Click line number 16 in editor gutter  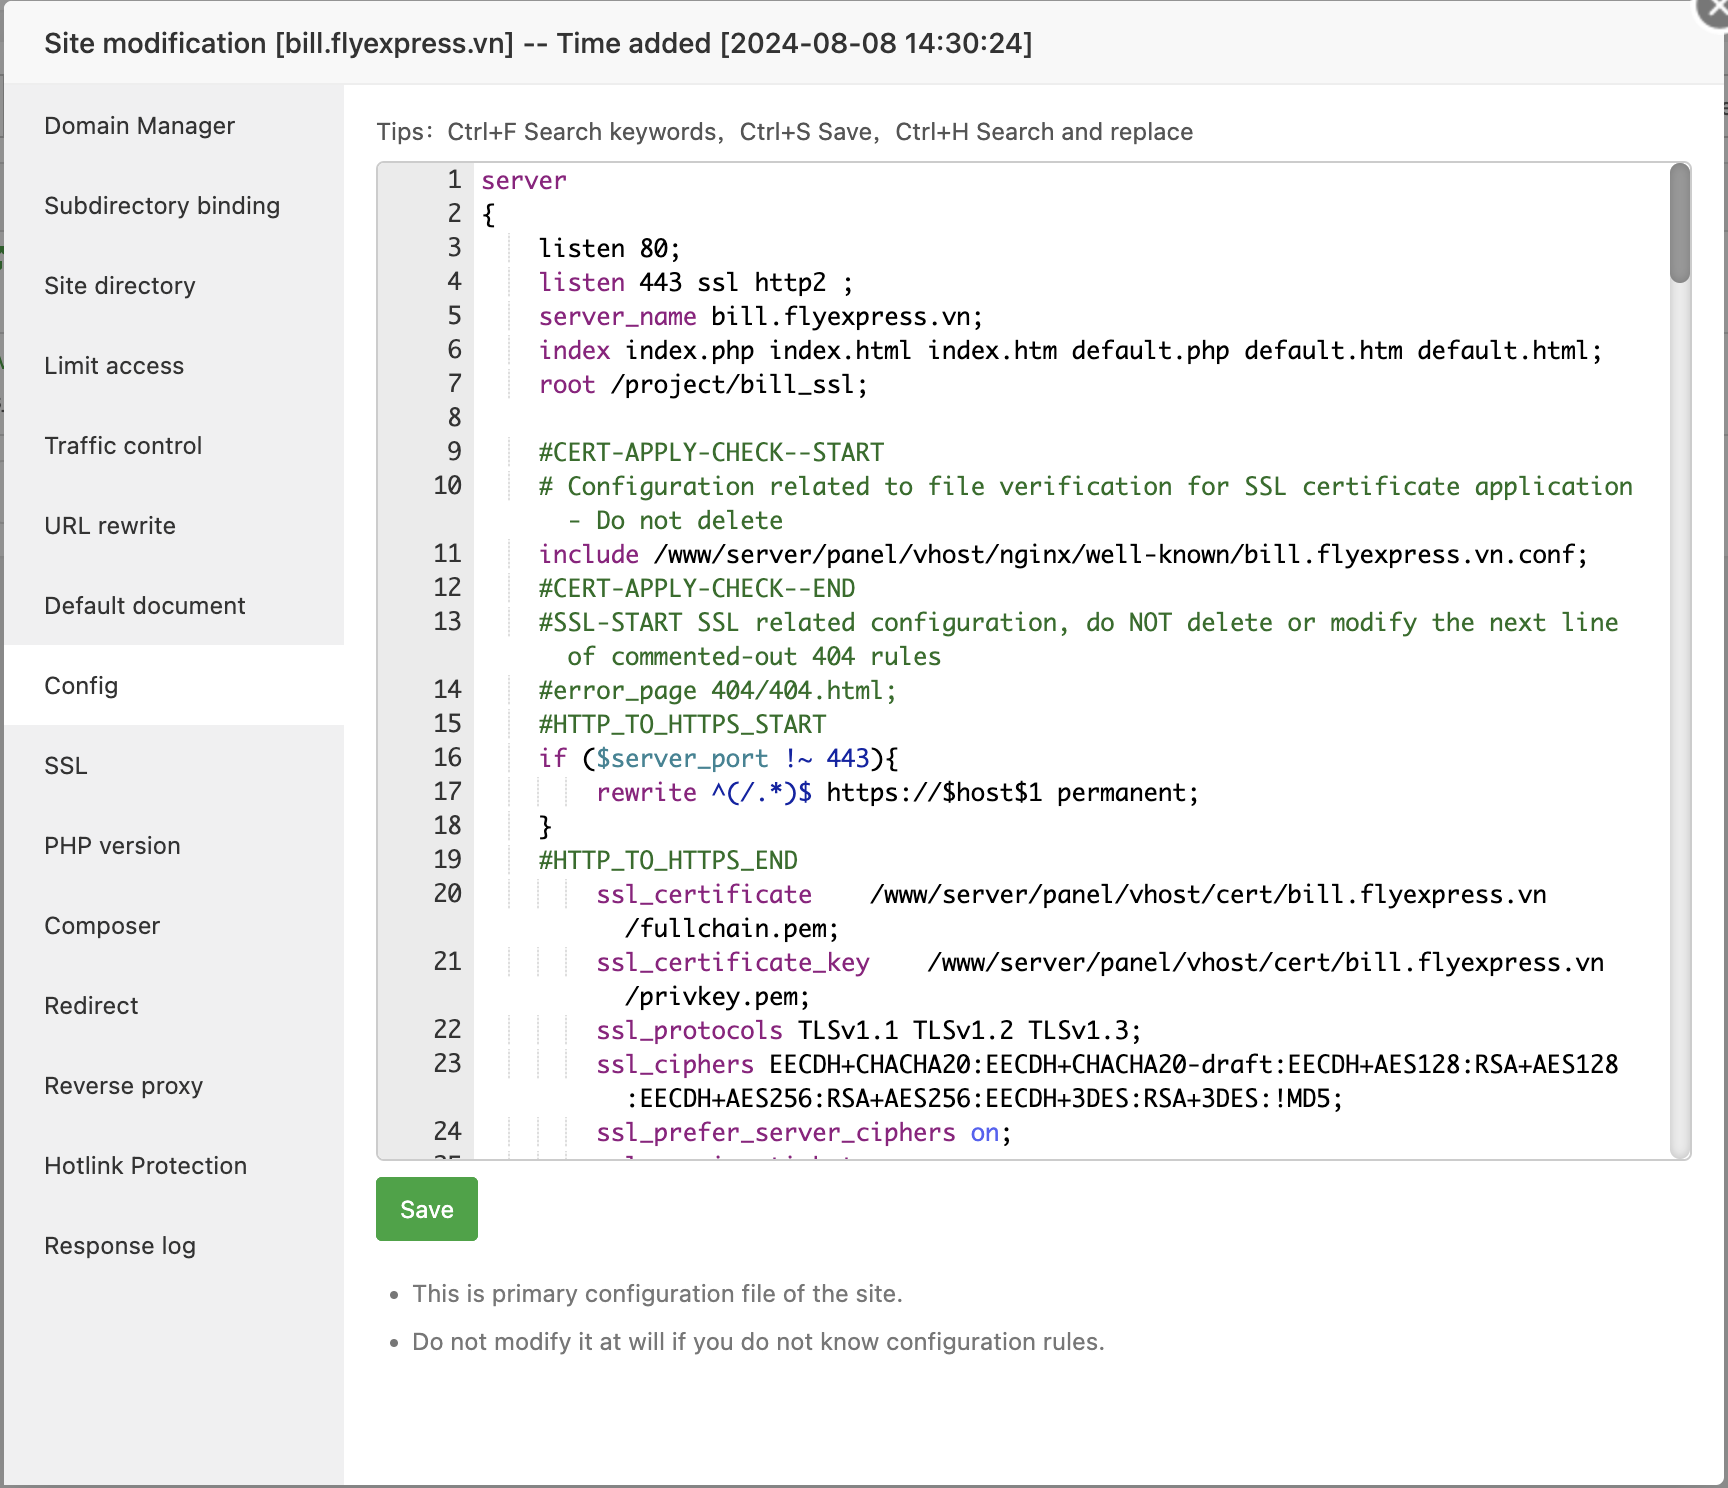tap(447, 758)
